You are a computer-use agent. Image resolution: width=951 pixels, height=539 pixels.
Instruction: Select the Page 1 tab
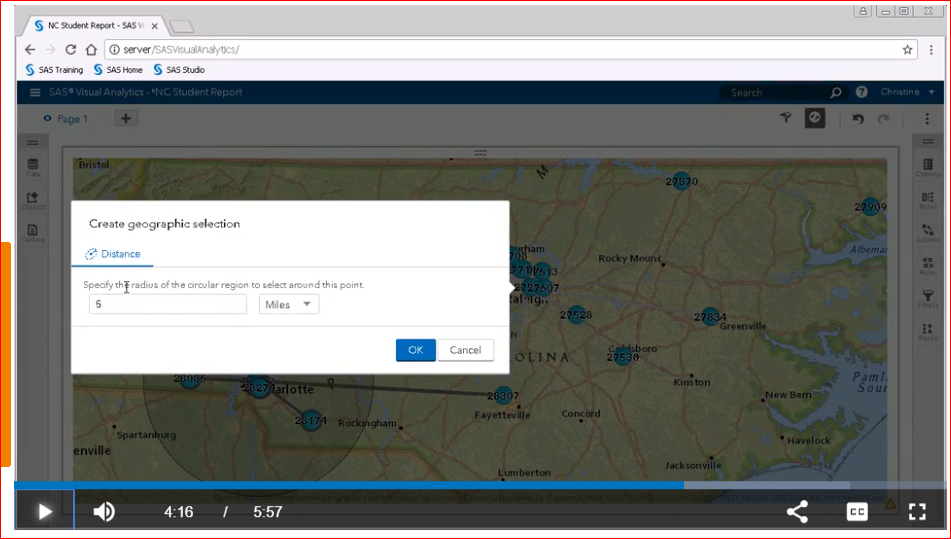coord(67,119)
